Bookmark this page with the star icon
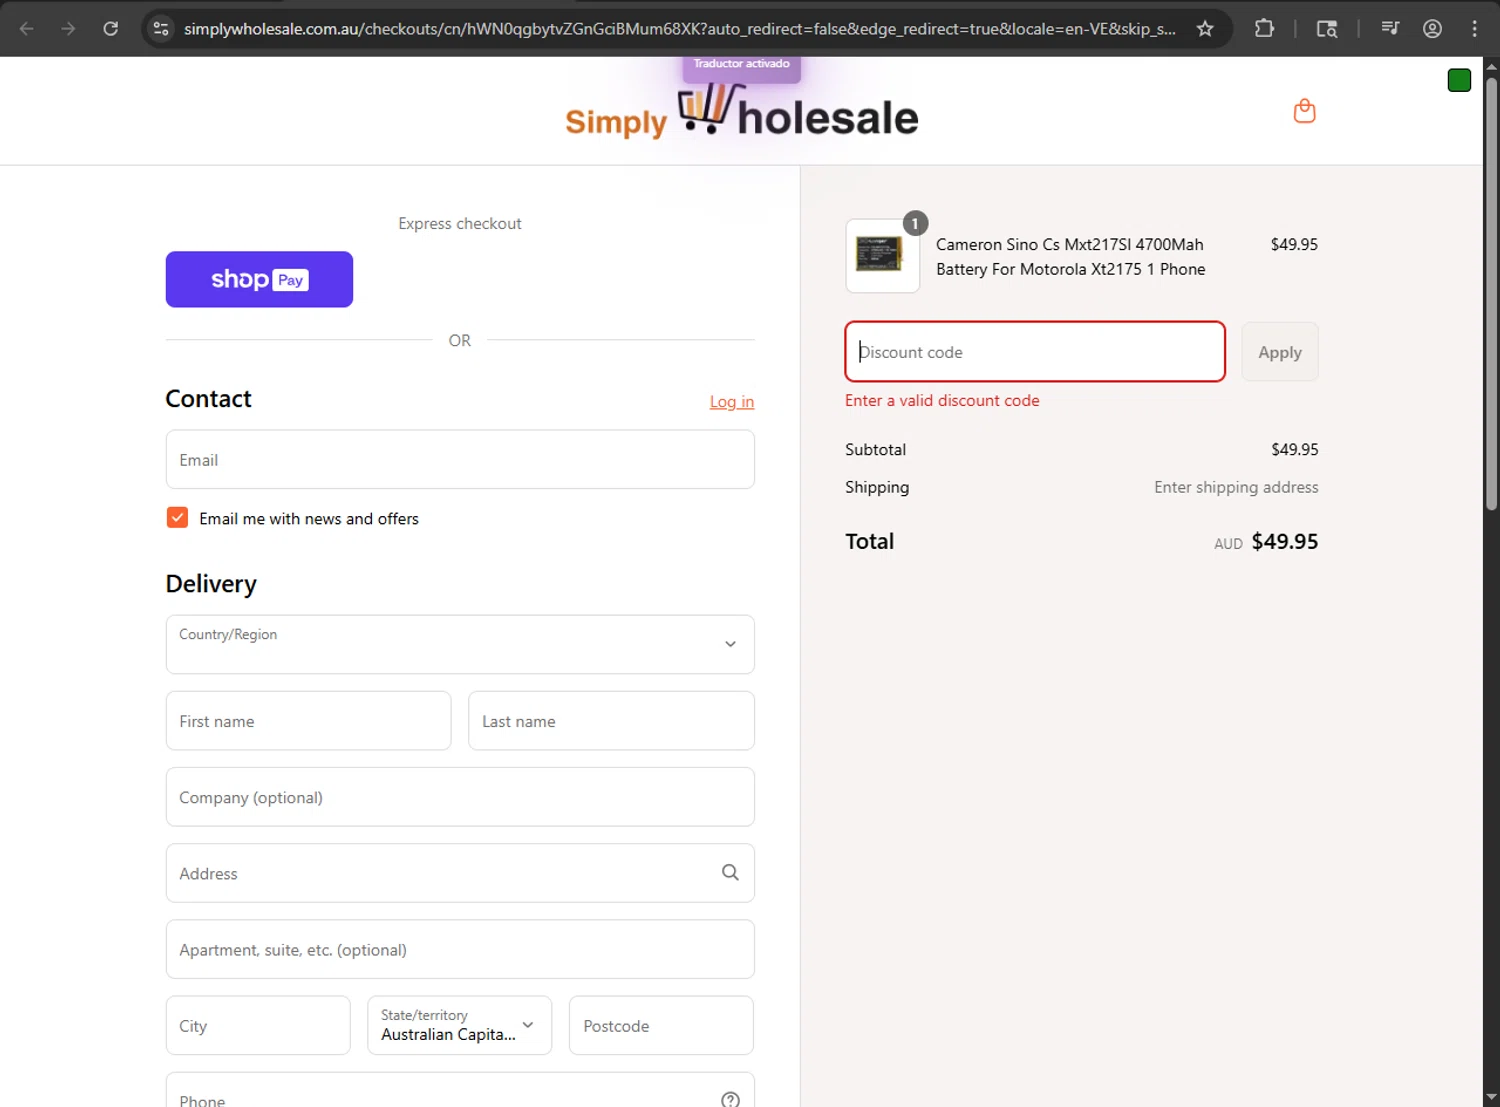The image size is (1500, 1107). click(x=1205, y=28)
